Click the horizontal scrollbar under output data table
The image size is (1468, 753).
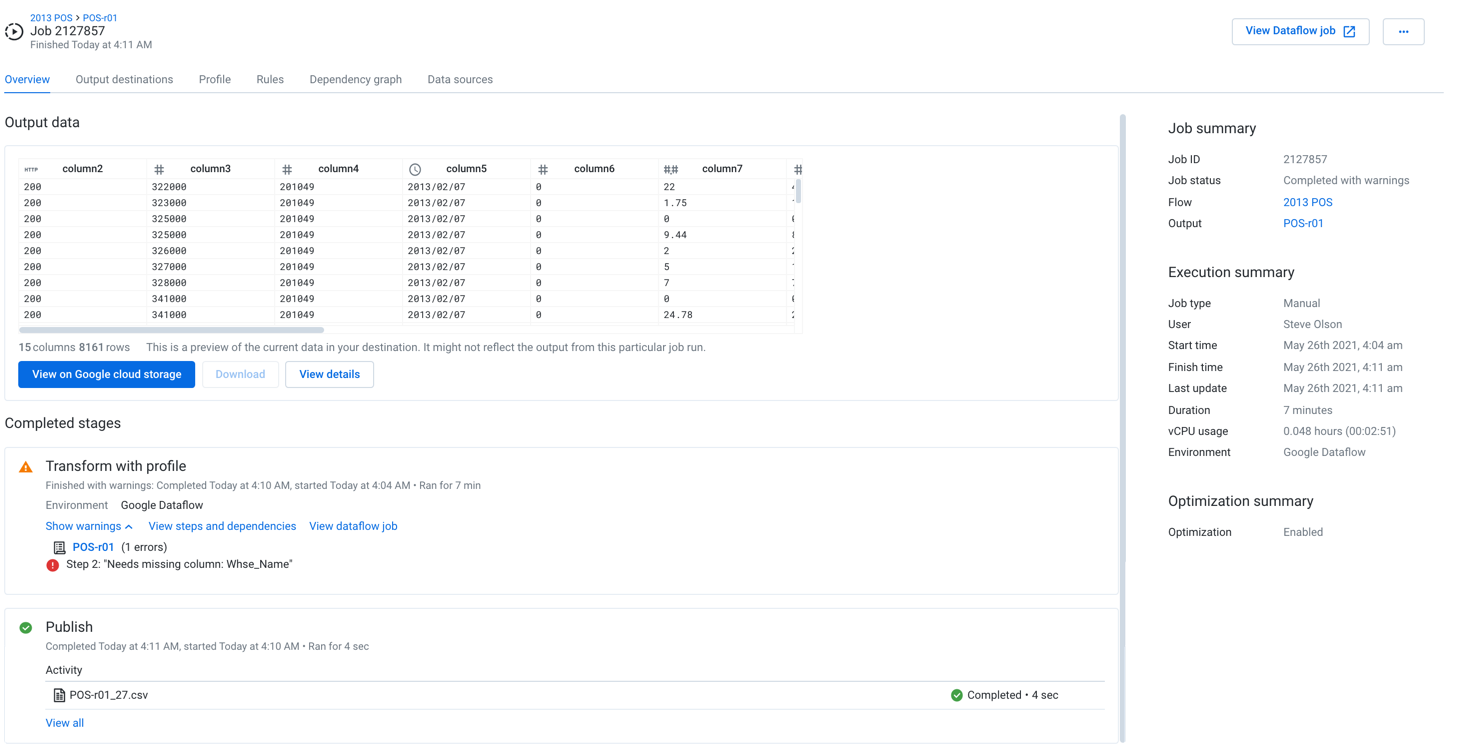click(171, 329)
